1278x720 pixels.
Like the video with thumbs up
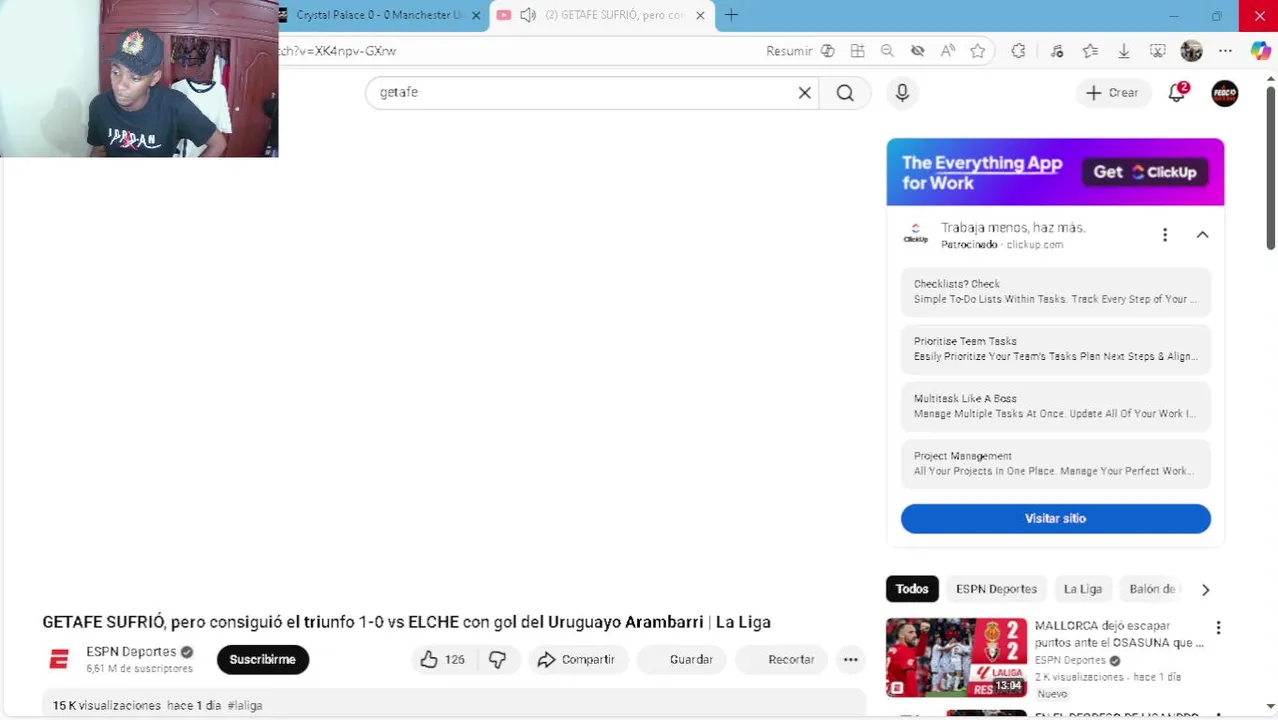443,659
